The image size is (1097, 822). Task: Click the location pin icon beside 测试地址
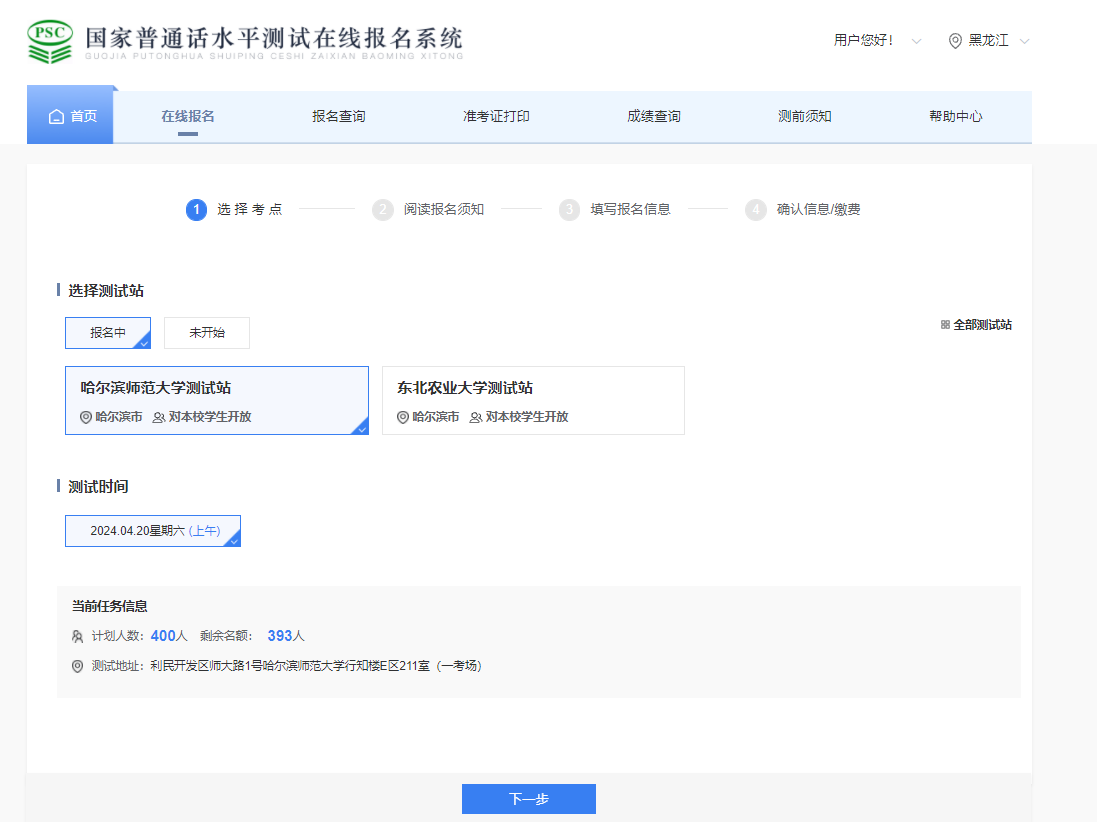[x=78, y=666]
